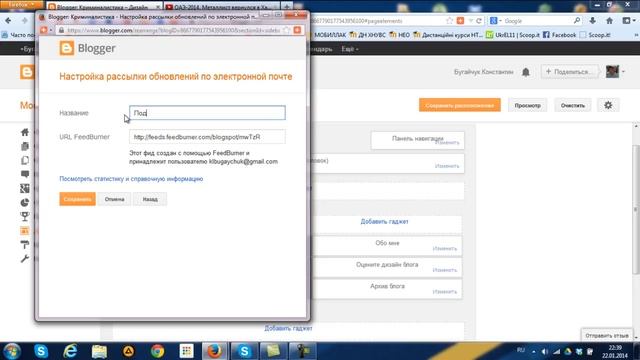640x360 pixels.
Task: Open the Firefox downloads arrow icon
Action: point(593,20)
